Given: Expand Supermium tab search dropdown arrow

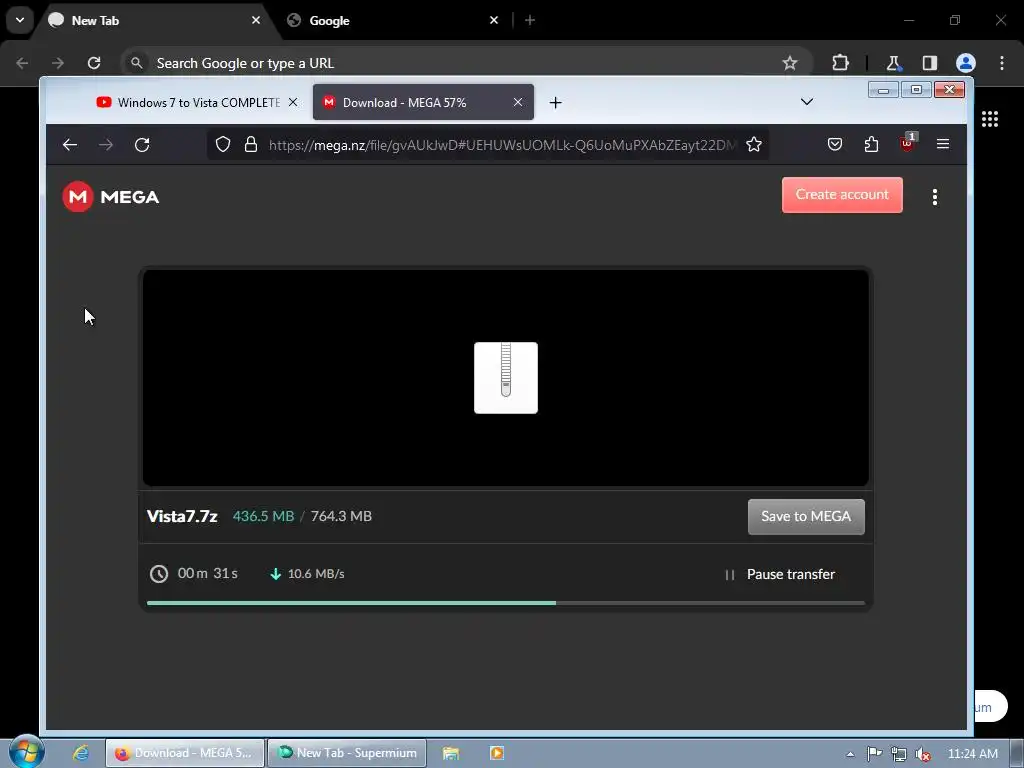Looking at the screenshot, I should tap(20, 20).
